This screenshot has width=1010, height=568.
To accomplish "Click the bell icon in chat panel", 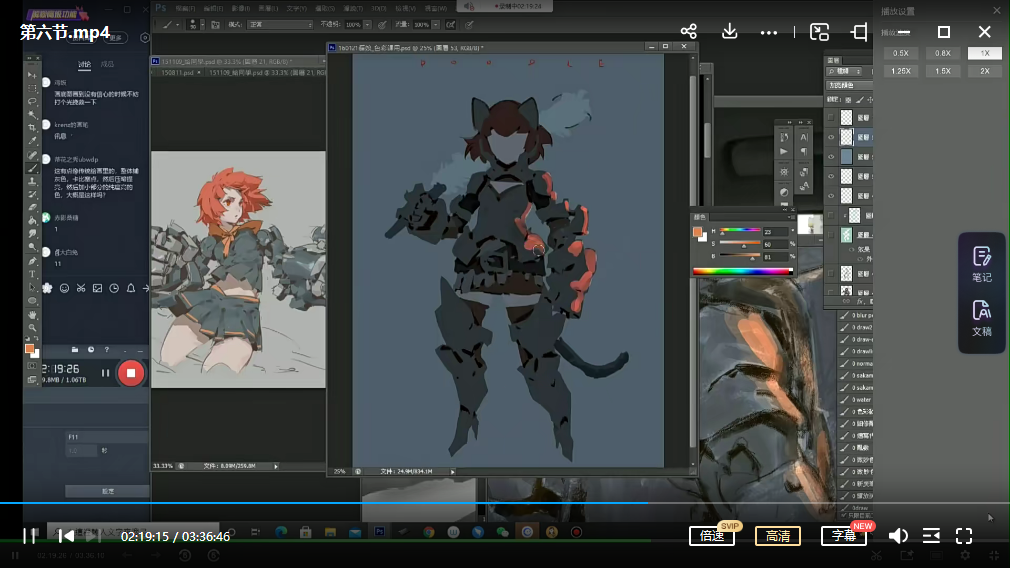I will click(x=131, y=289).
